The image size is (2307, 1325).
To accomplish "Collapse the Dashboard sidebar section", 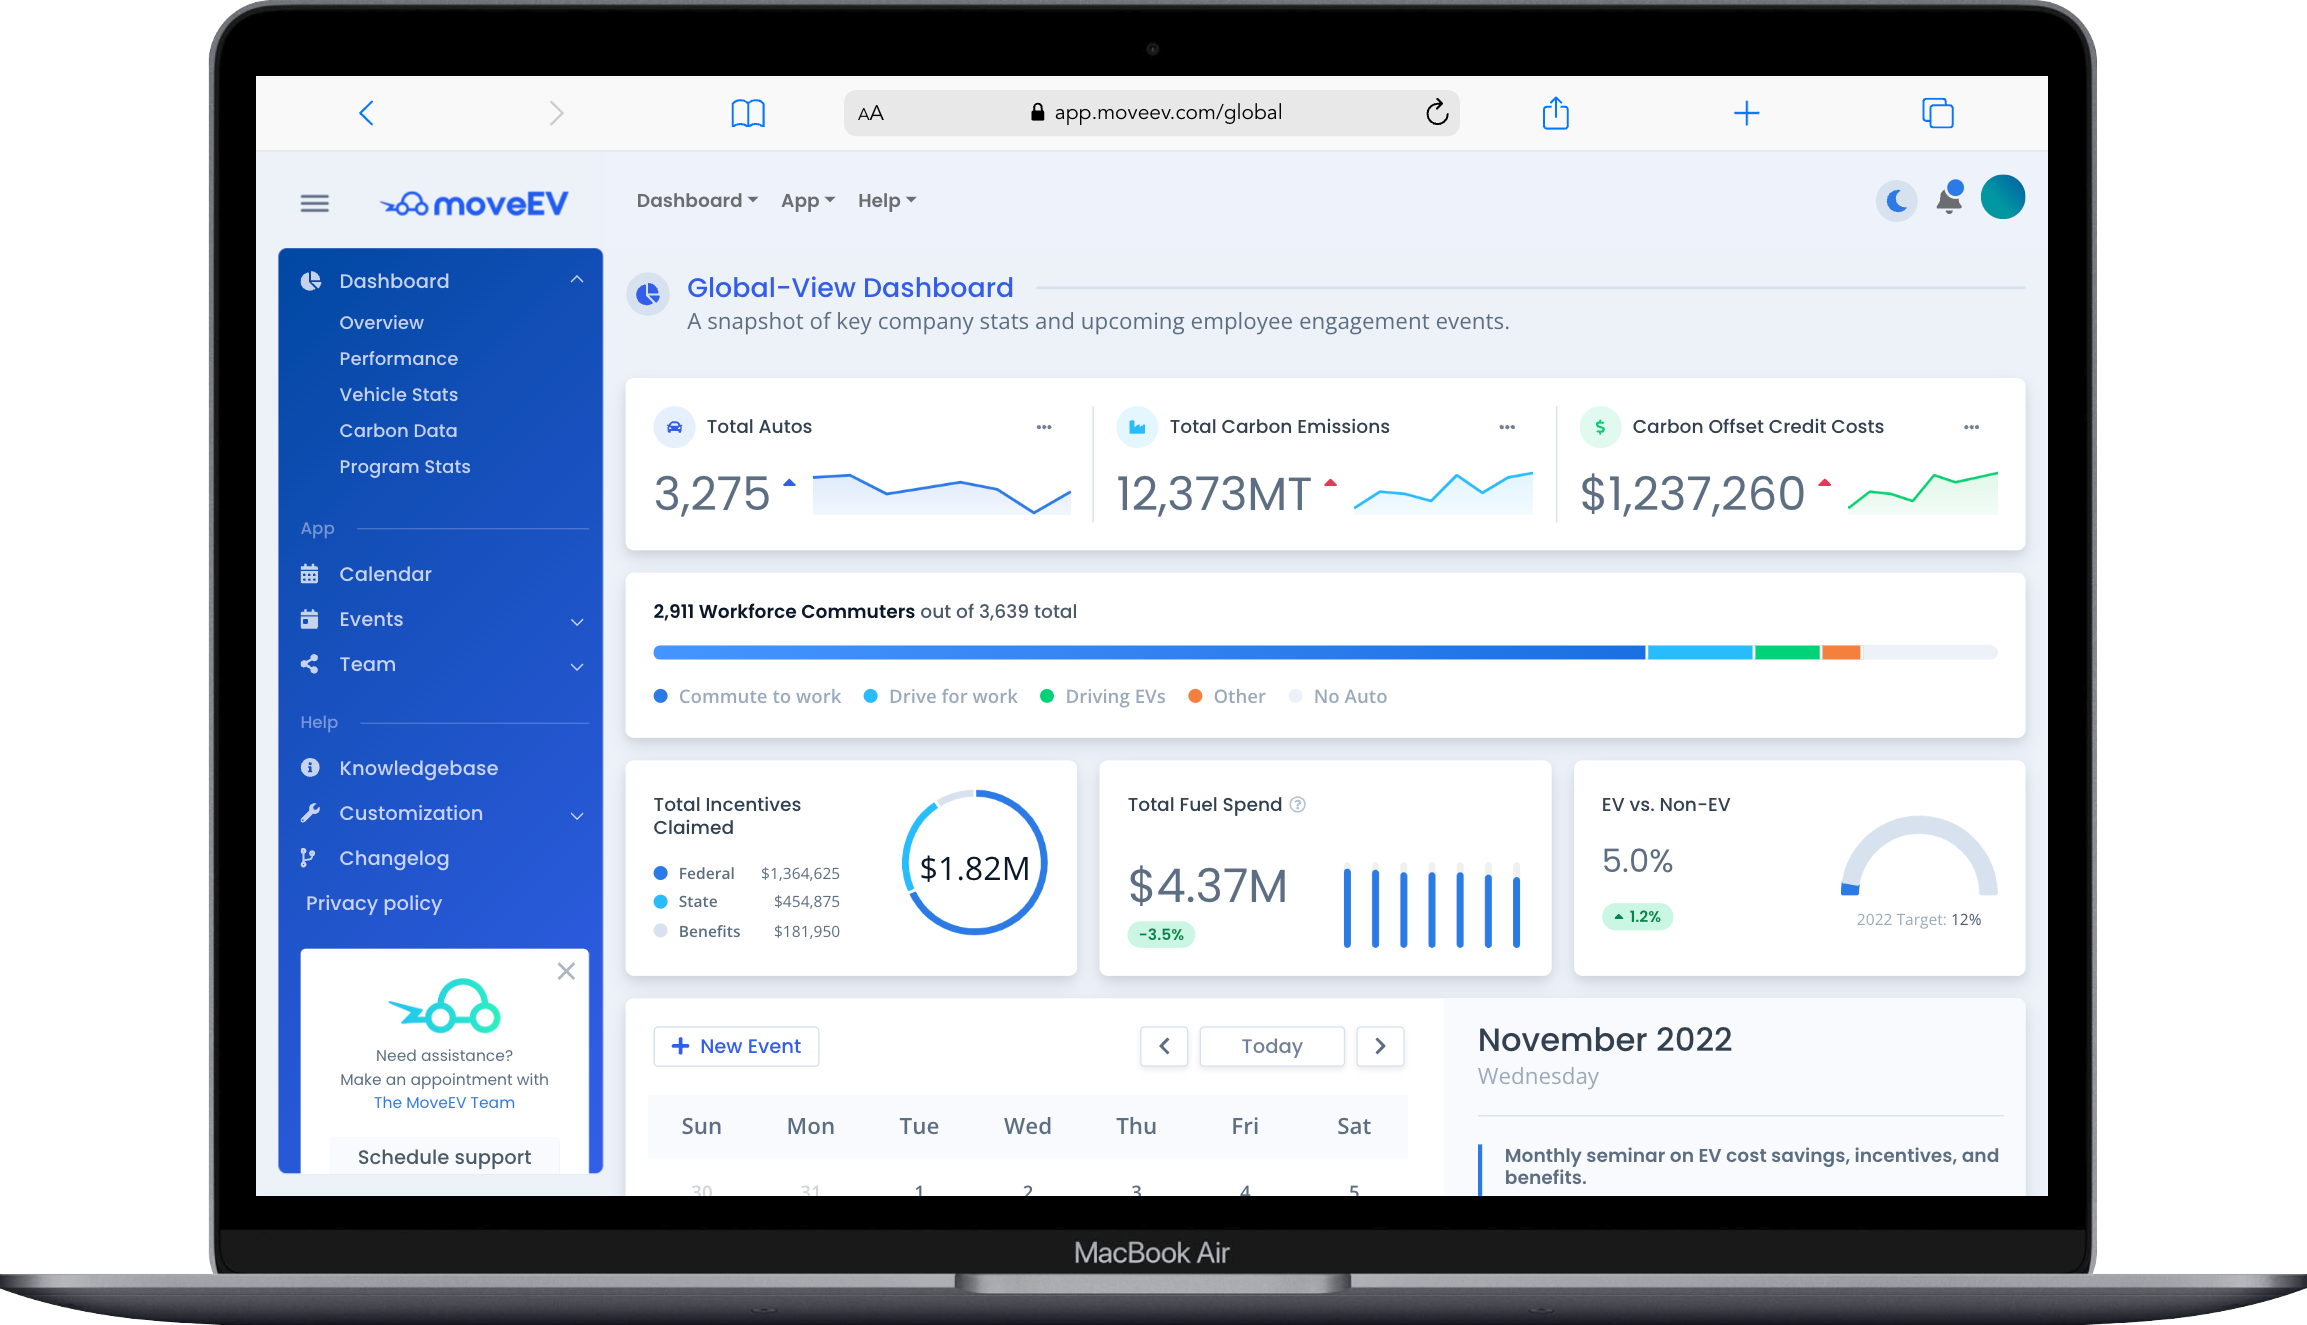I will click(576, 279).
